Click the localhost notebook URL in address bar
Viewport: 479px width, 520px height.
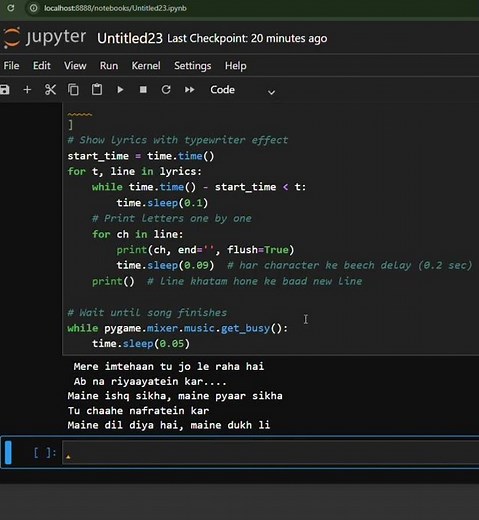click(x=115, y=8)
